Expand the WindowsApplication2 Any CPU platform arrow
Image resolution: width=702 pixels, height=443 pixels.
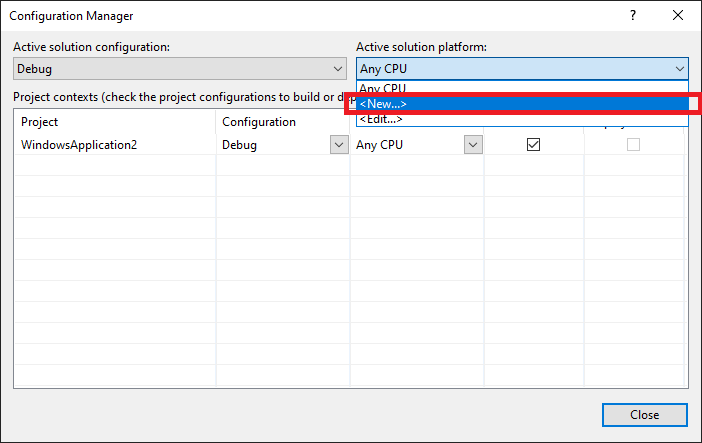tap(473, 145)
